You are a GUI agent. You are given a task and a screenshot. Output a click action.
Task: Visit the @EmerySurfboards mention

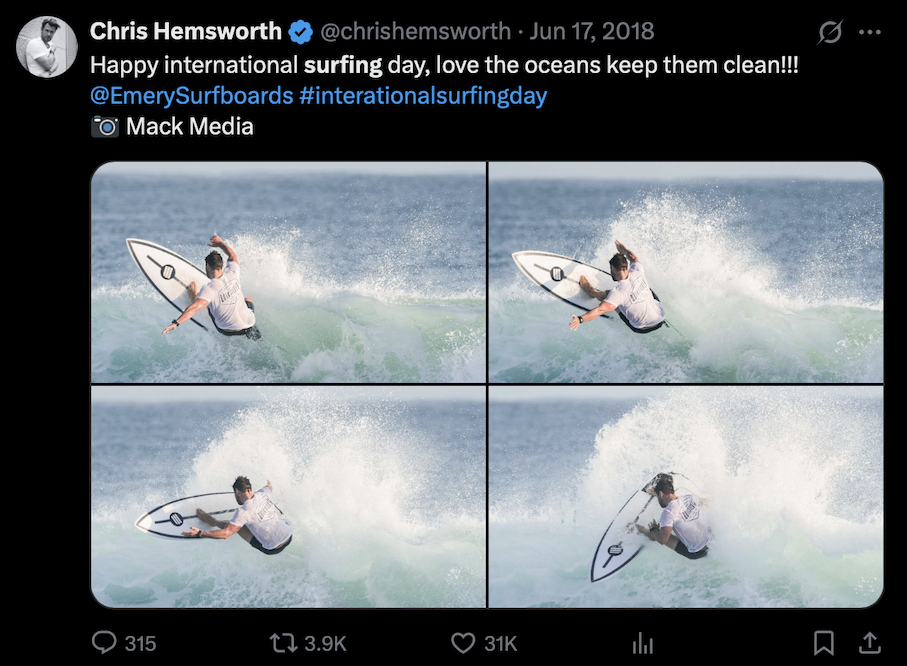pos(191,96)
